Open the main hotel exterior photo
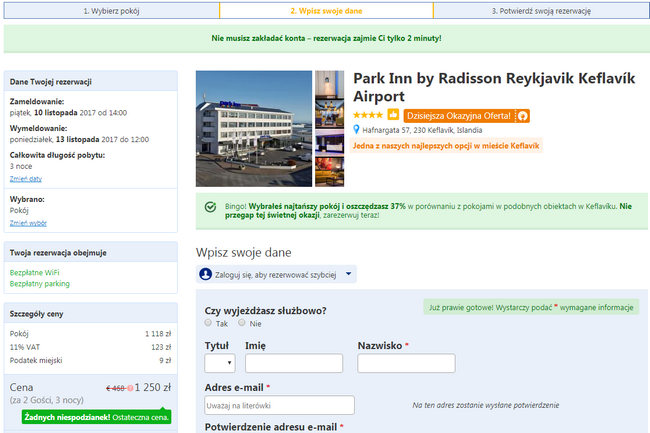Screen dimensions: 650x433 (254, 128)
